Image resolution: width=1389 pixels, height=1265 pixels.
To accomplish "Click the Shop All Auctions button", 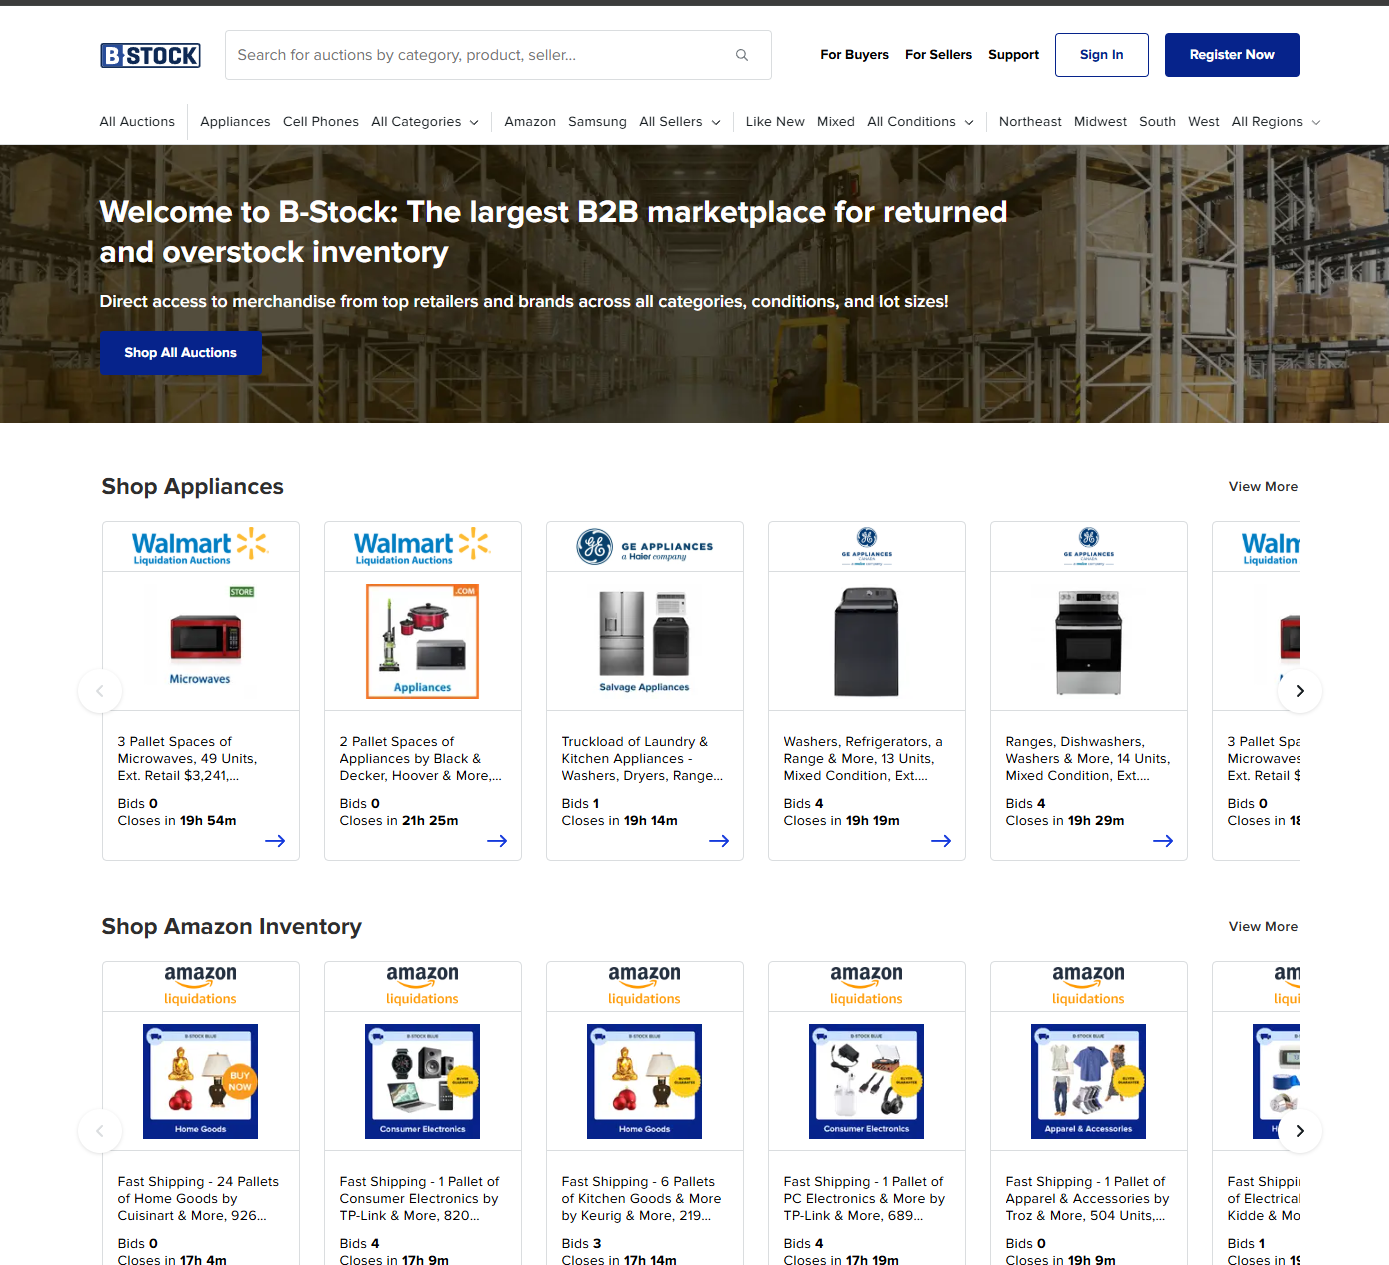I will pos(180,353).
